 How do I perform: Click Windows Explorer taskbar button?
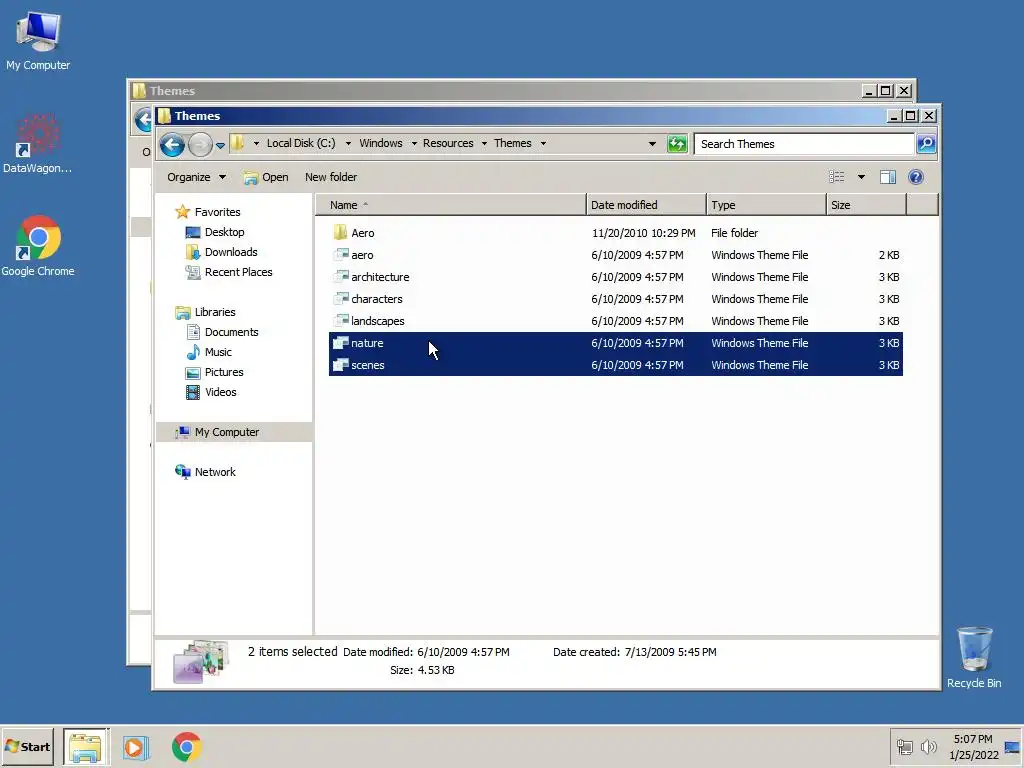86,746
